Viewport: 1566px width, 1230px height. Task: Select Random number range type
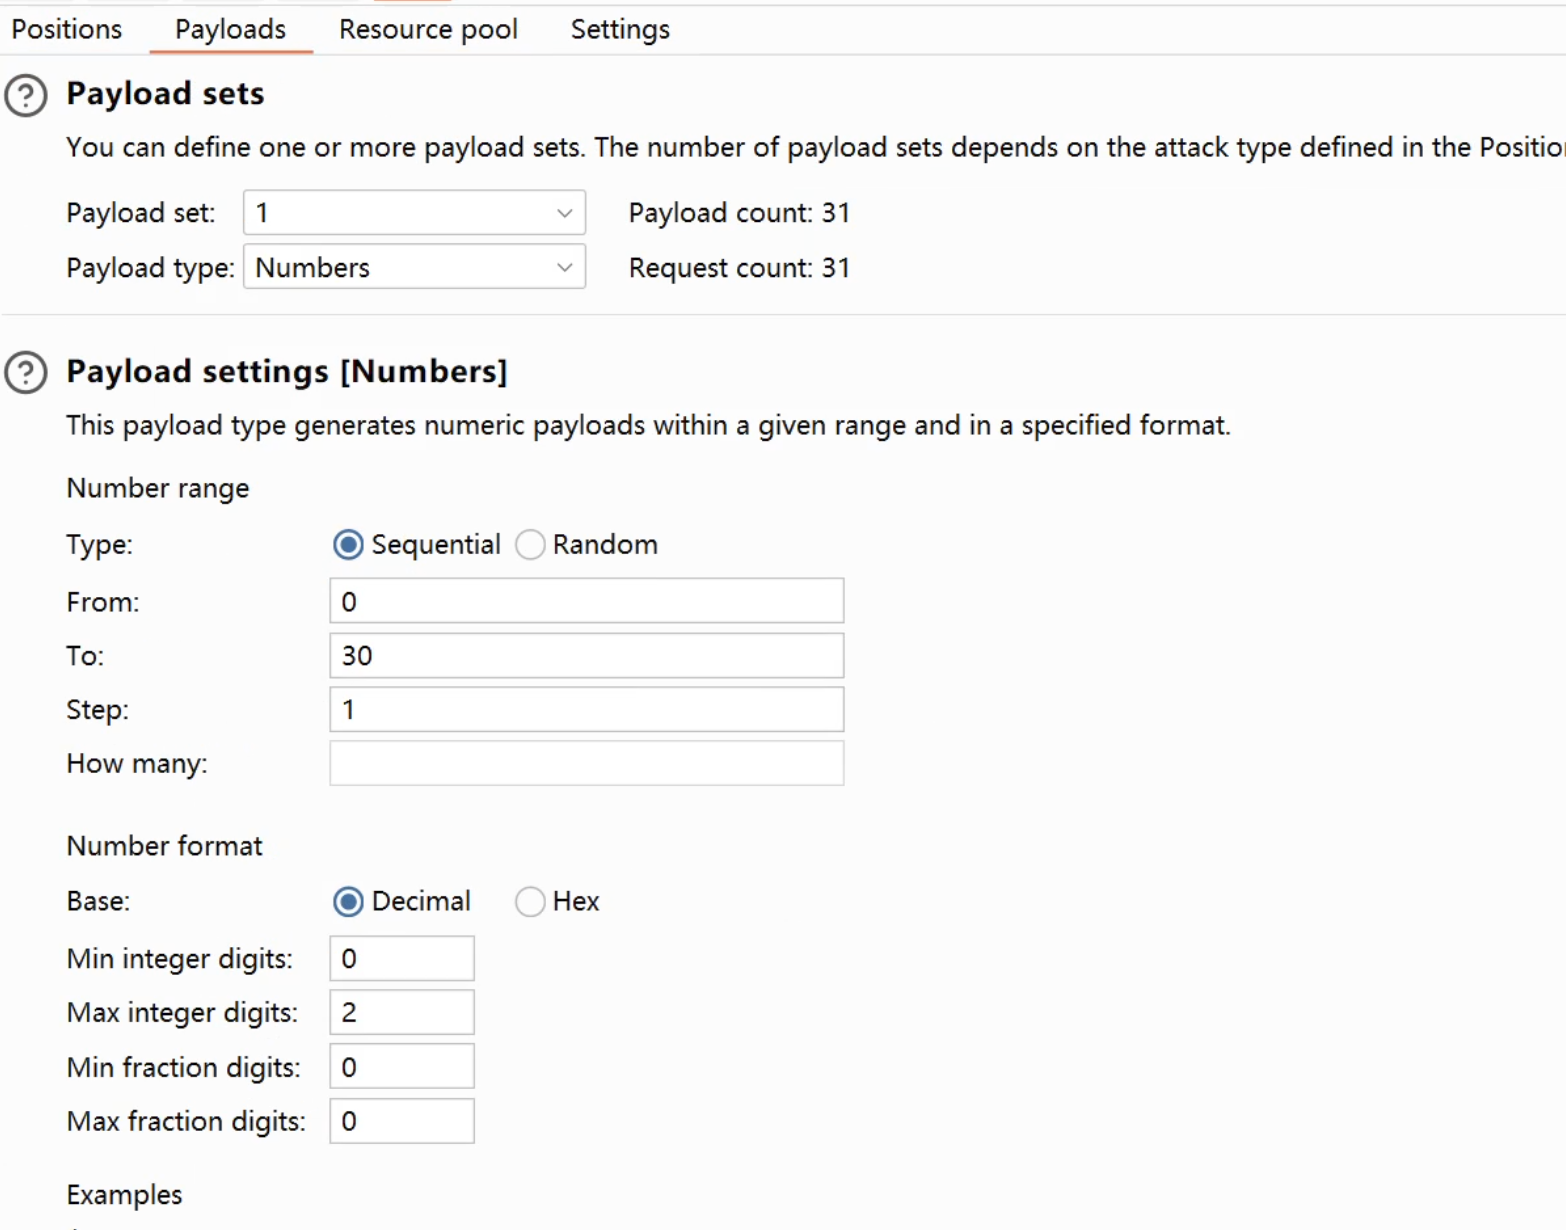tap(530, 545)
